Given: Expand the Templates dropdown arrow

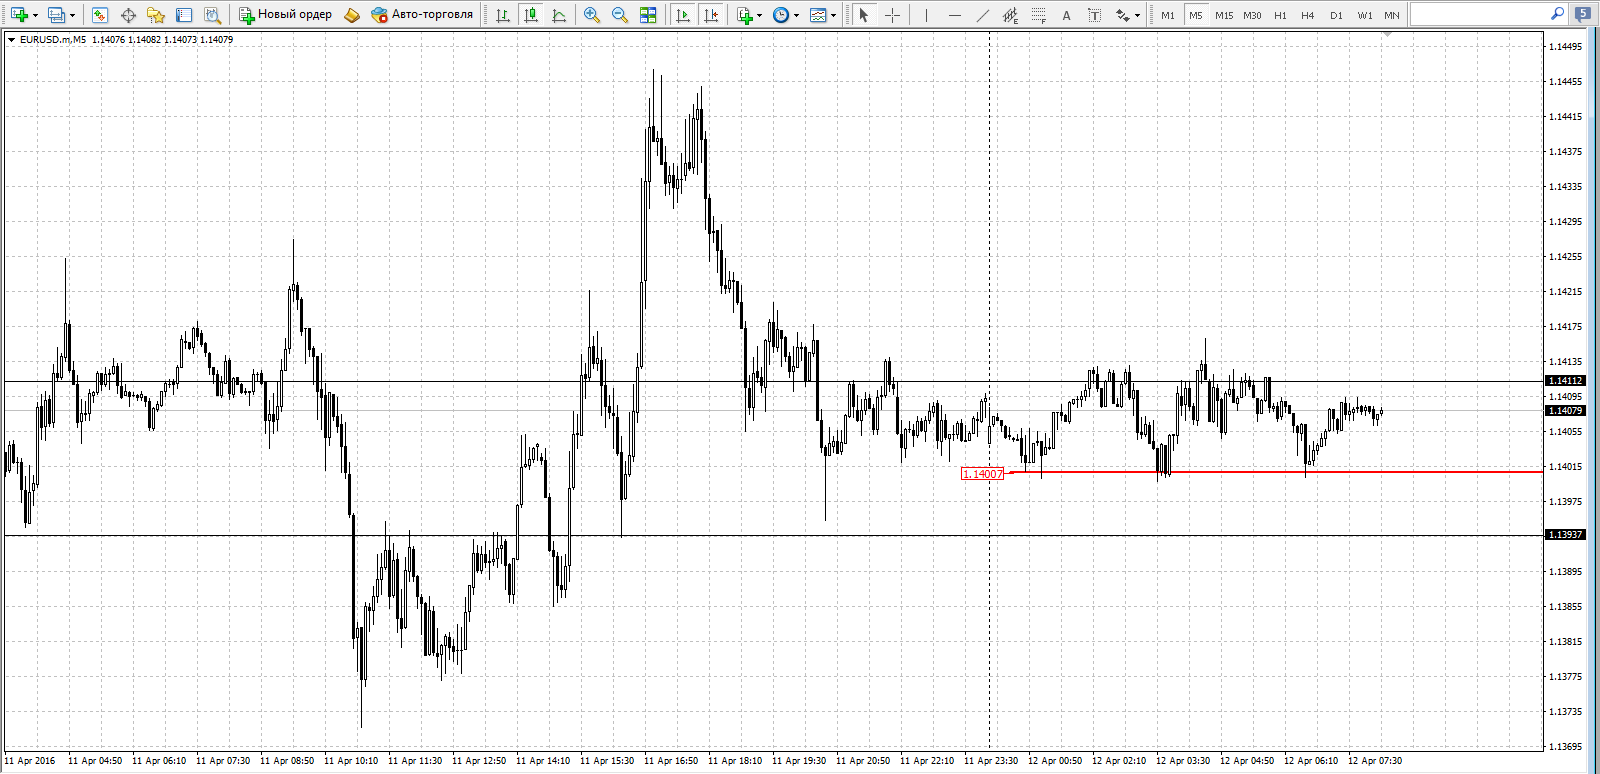Looking at the screenshot, I should point(834,16).
